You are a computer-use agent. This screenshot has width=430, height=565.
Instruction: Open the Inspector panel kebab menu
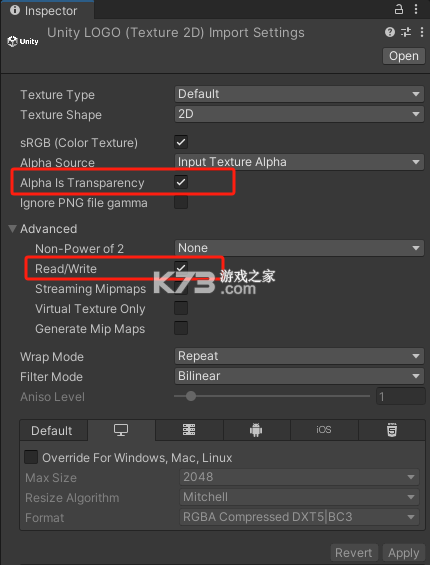[x=416, y=9]
